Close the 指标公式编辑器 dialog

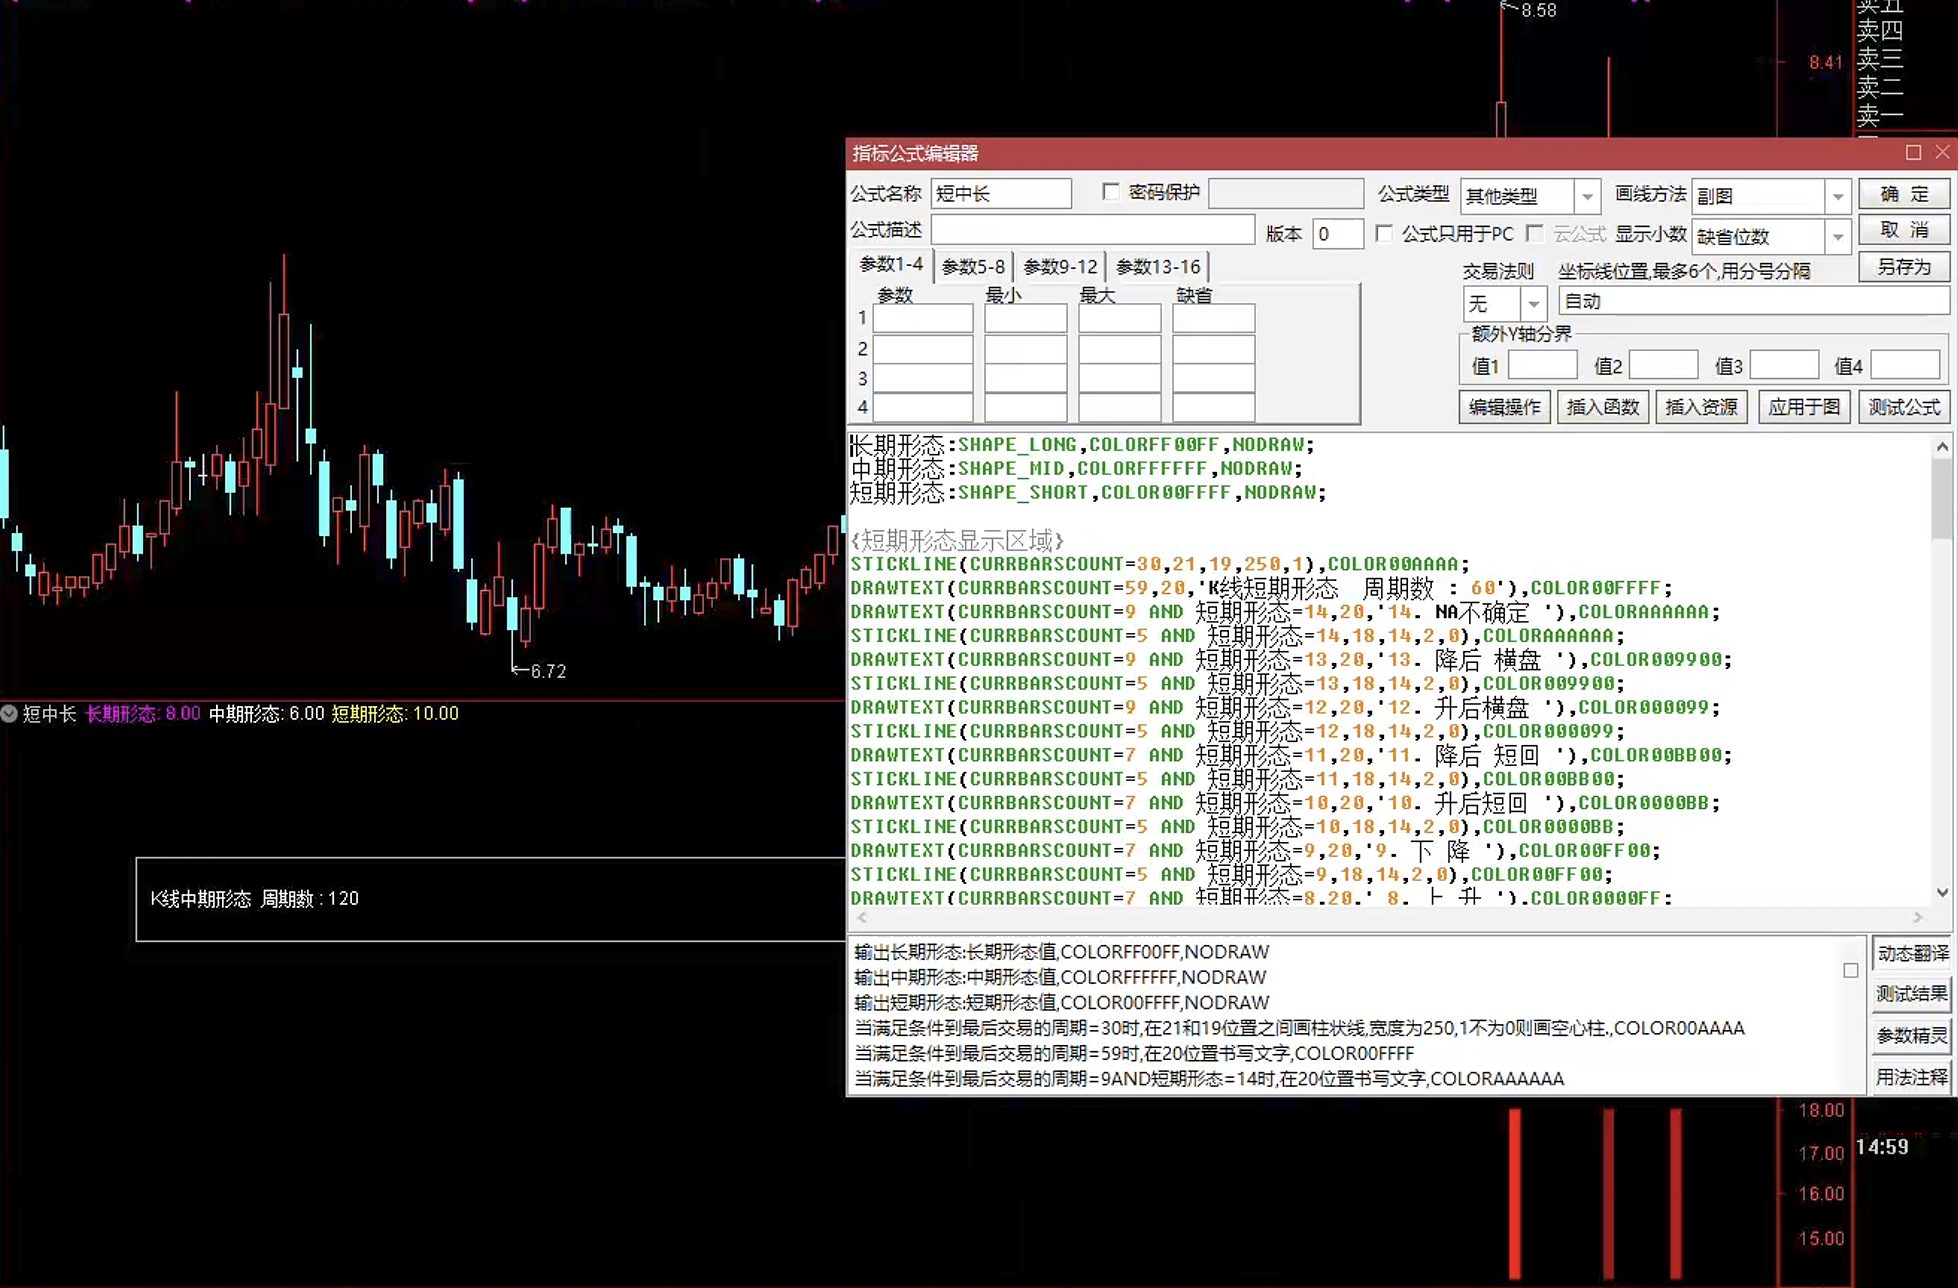pyautogui.click(x=1942, y=152)
